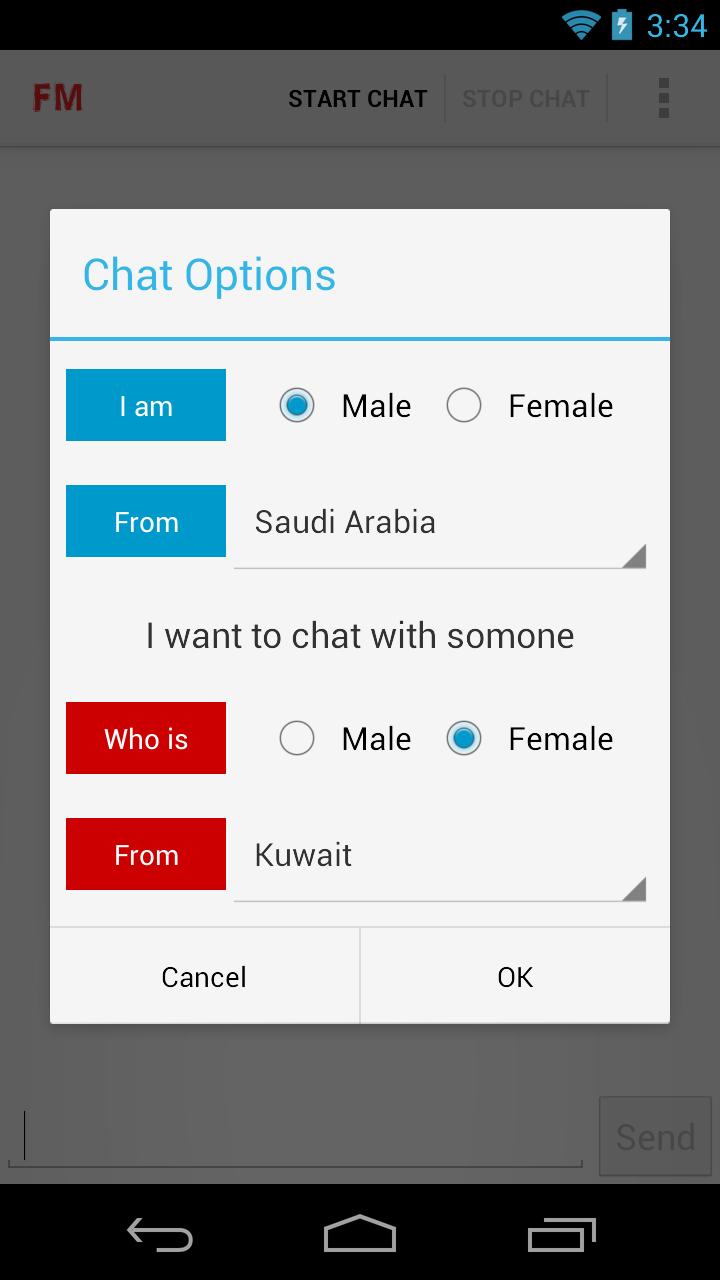Select Male under 'Who is'
720x1280 pixels.
(297, 738)
